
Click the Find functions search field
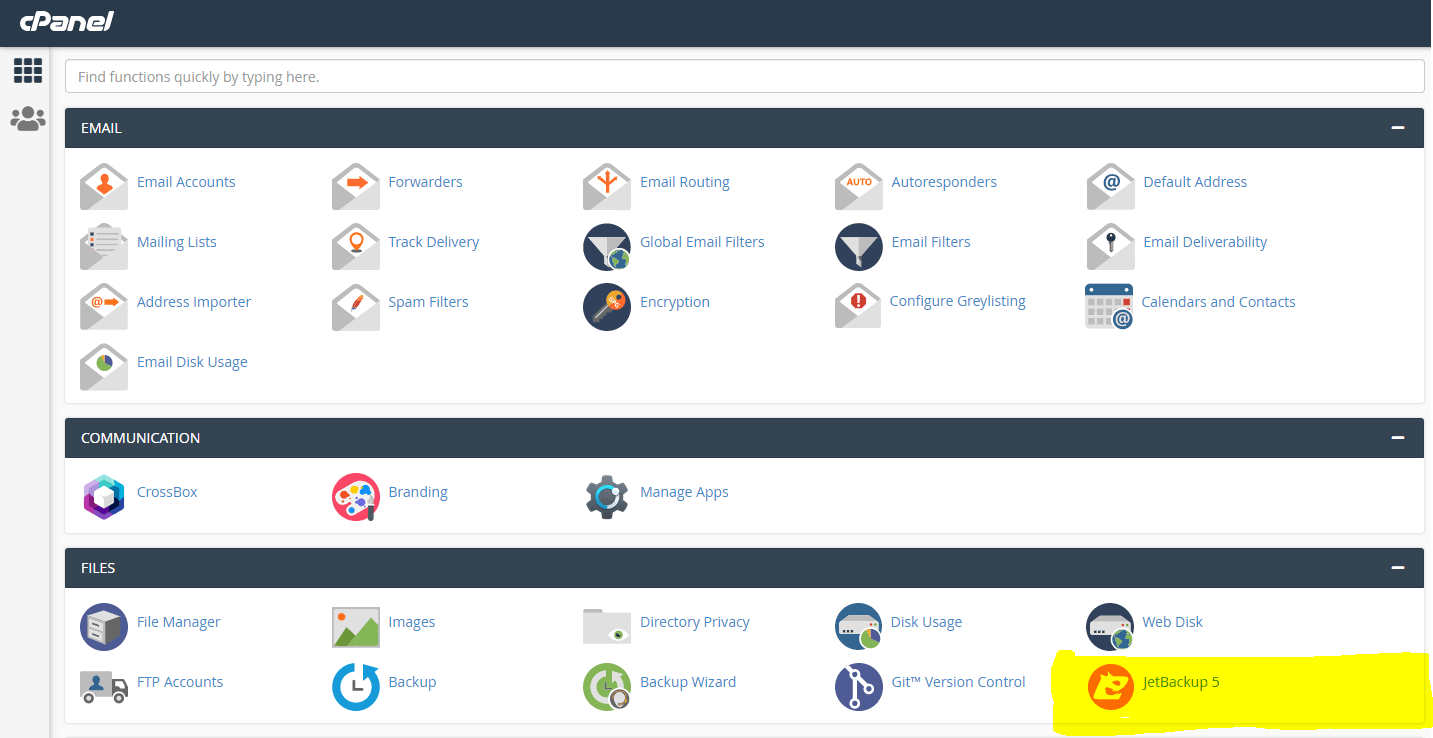[745, 76]
